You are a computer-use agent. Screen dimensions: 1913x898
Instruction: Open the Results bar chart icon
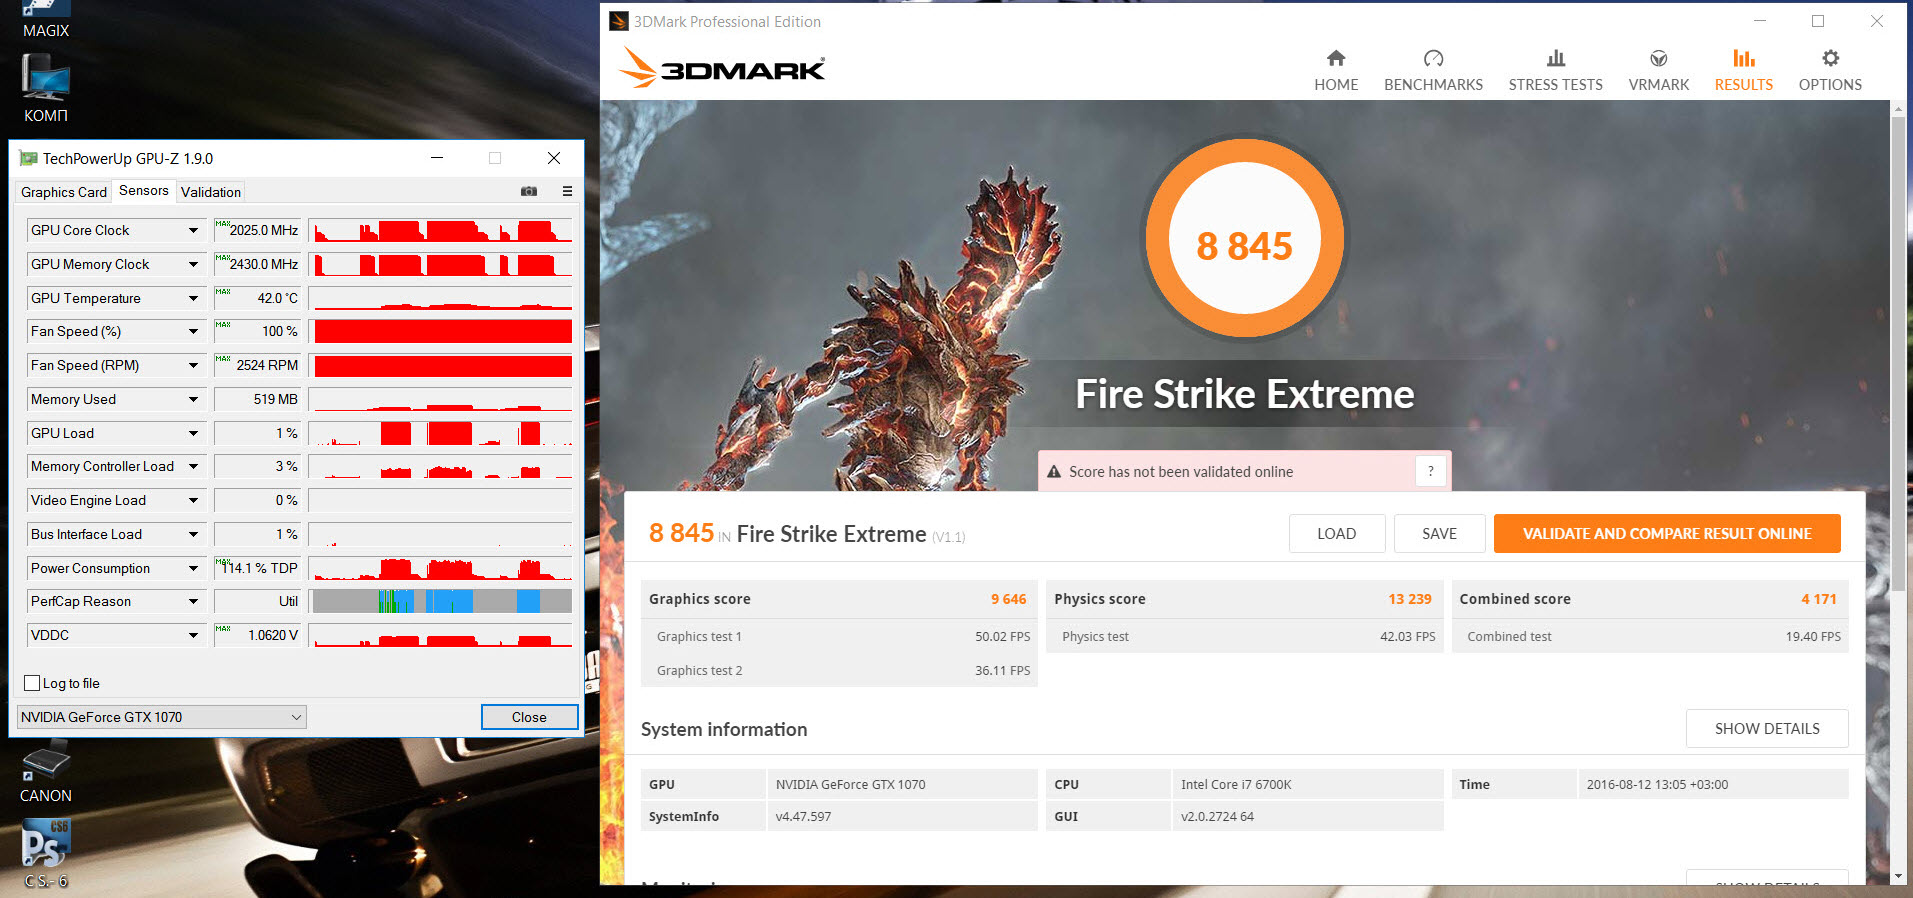pyautogui.click(x=1743, y=58)
